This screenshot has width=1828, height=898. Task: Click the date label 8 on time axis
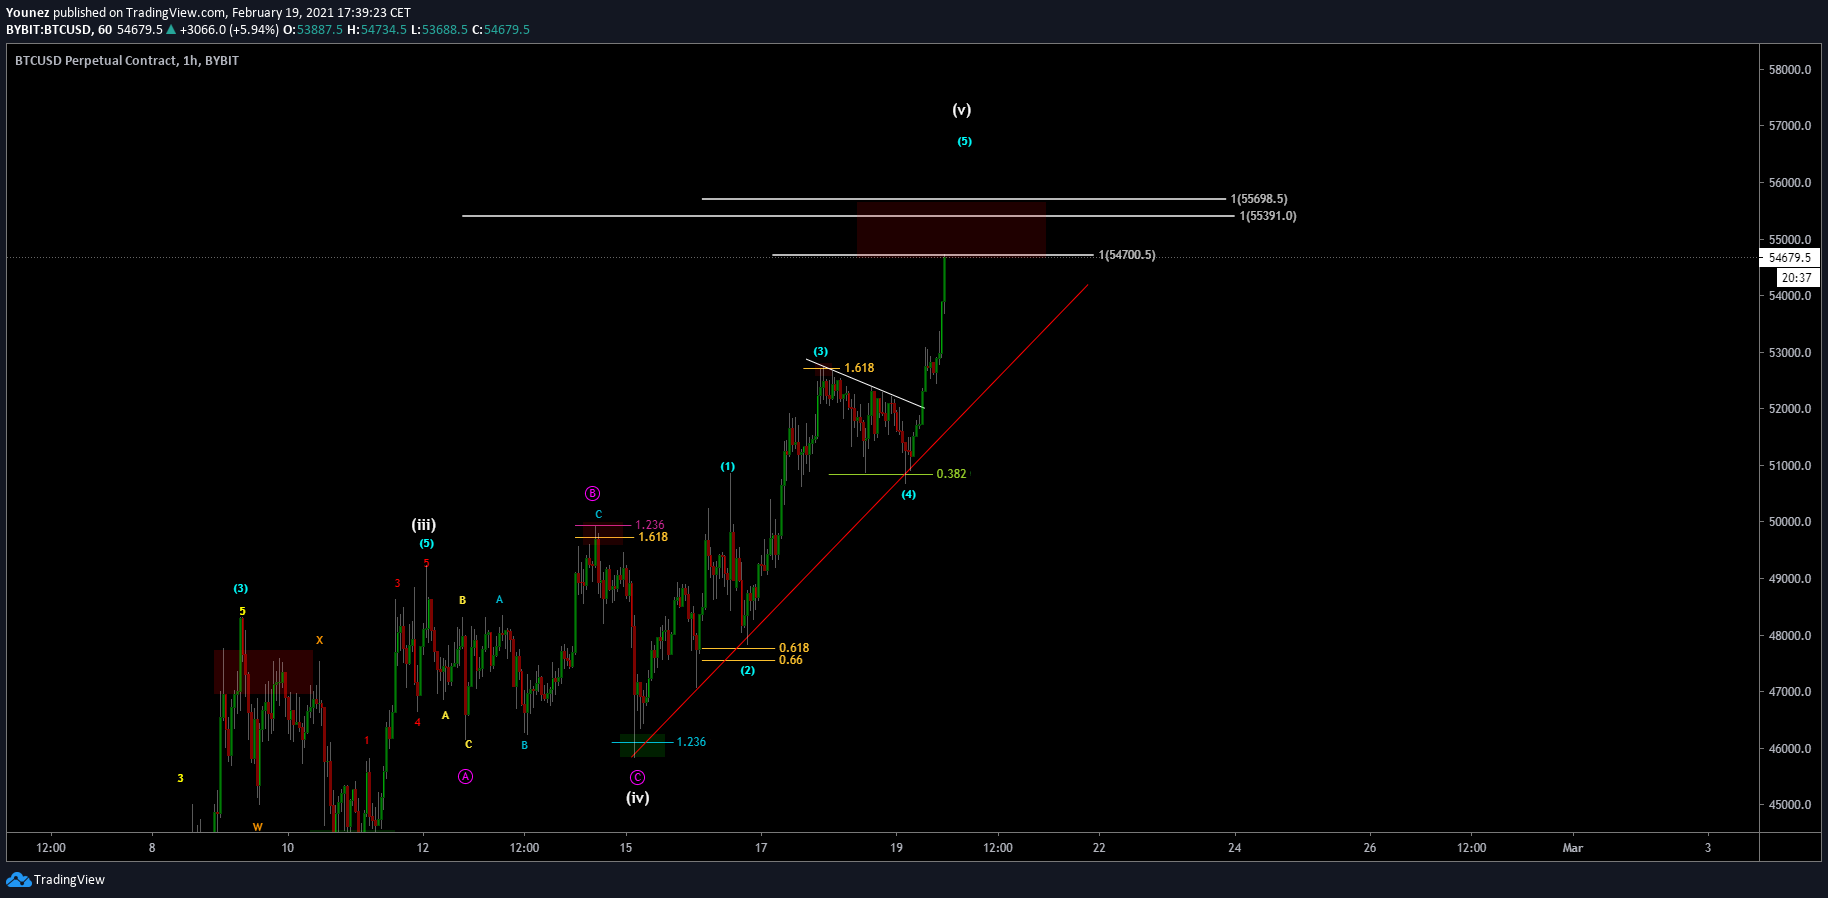(x=152, y=848)
